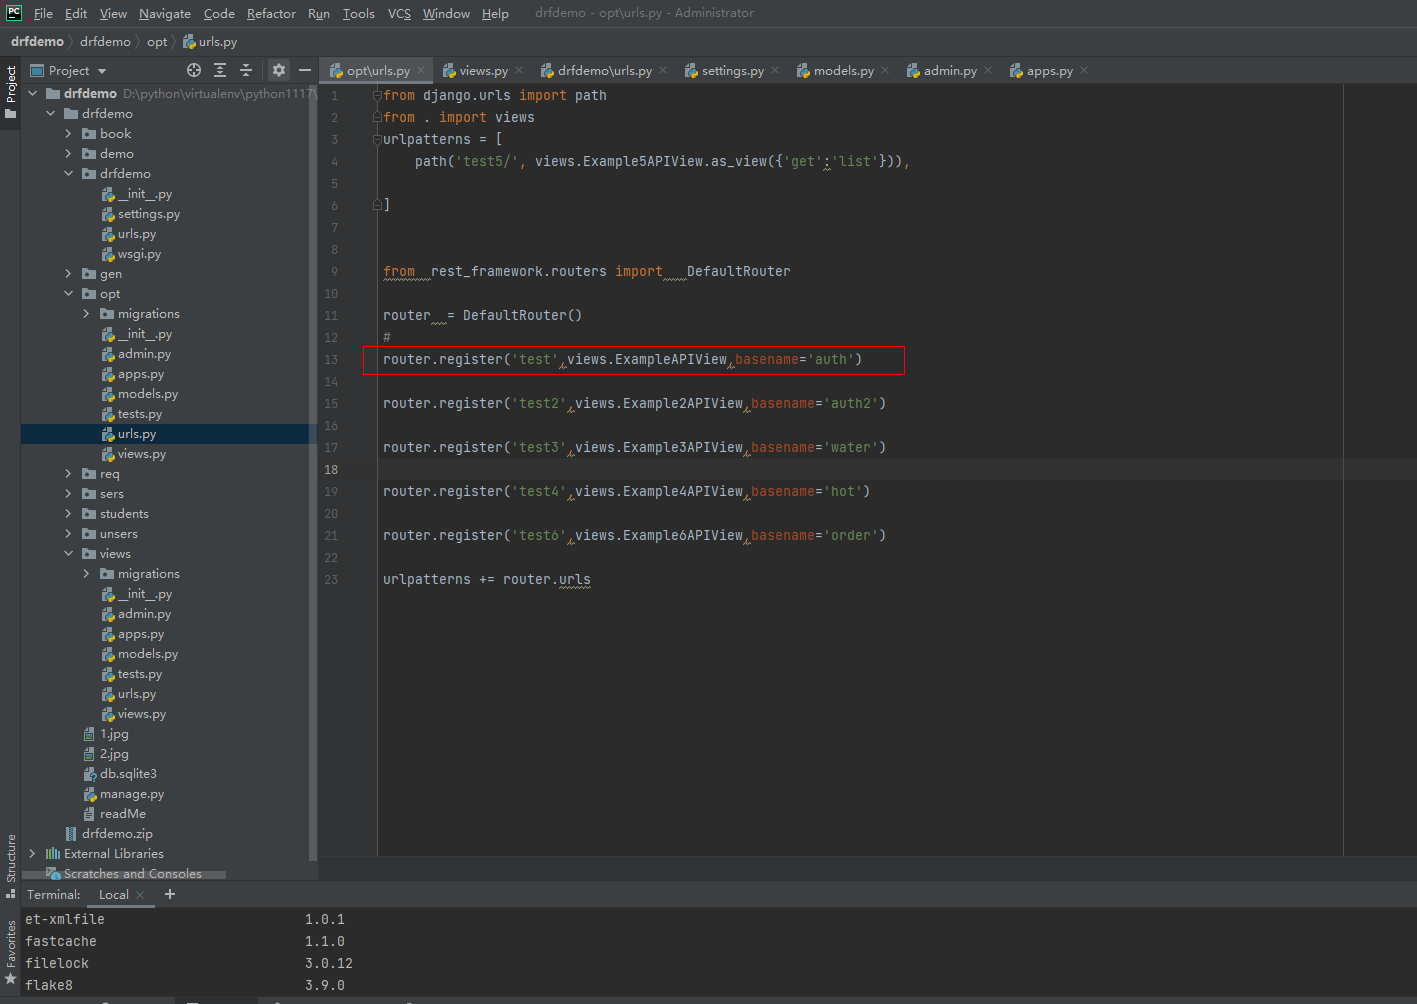This screenshot has width=1417, height=1004.
Task: Open Project panel settings gear
Action: click(x=279, y=70)
